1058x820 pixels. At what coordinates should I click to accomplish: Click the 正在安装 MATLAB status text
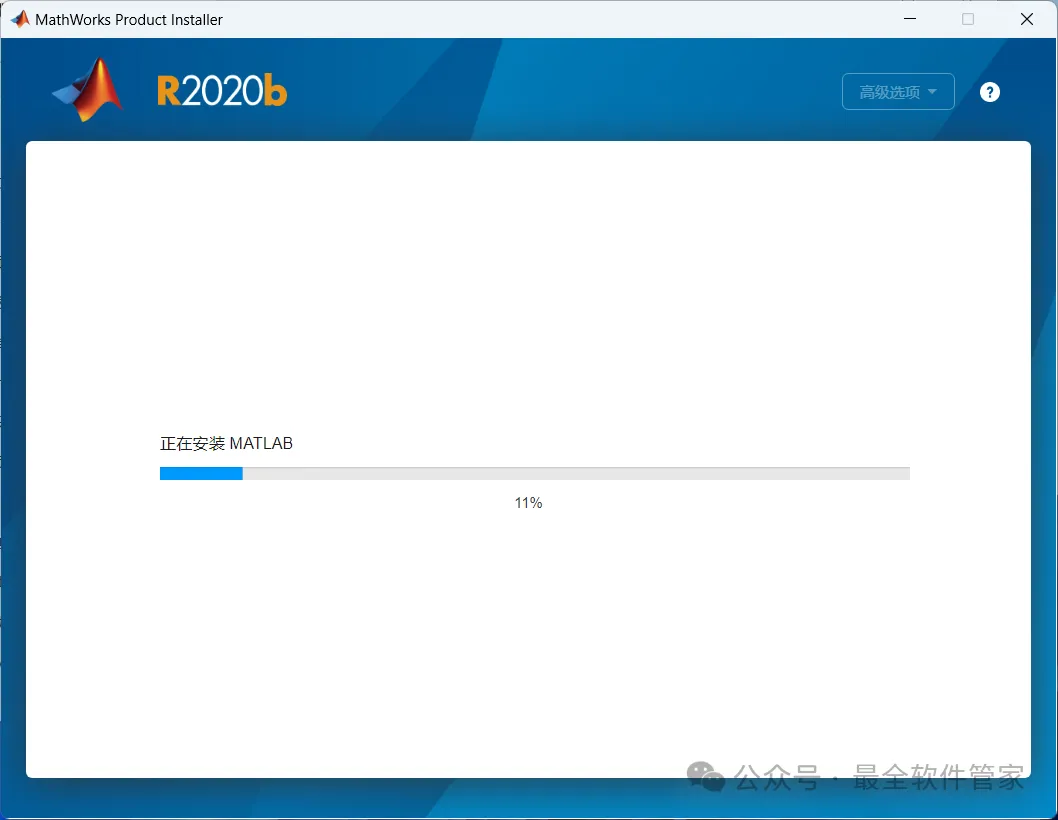(226, 443)
